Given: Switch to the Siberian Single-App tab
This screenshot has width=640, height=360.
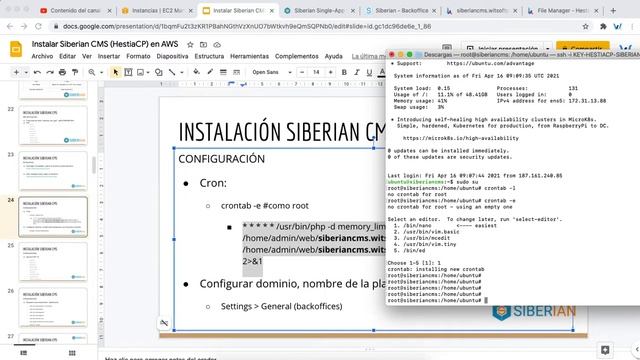Looking at the screenshot, I should pyautogui.click(x=320, y=11).
